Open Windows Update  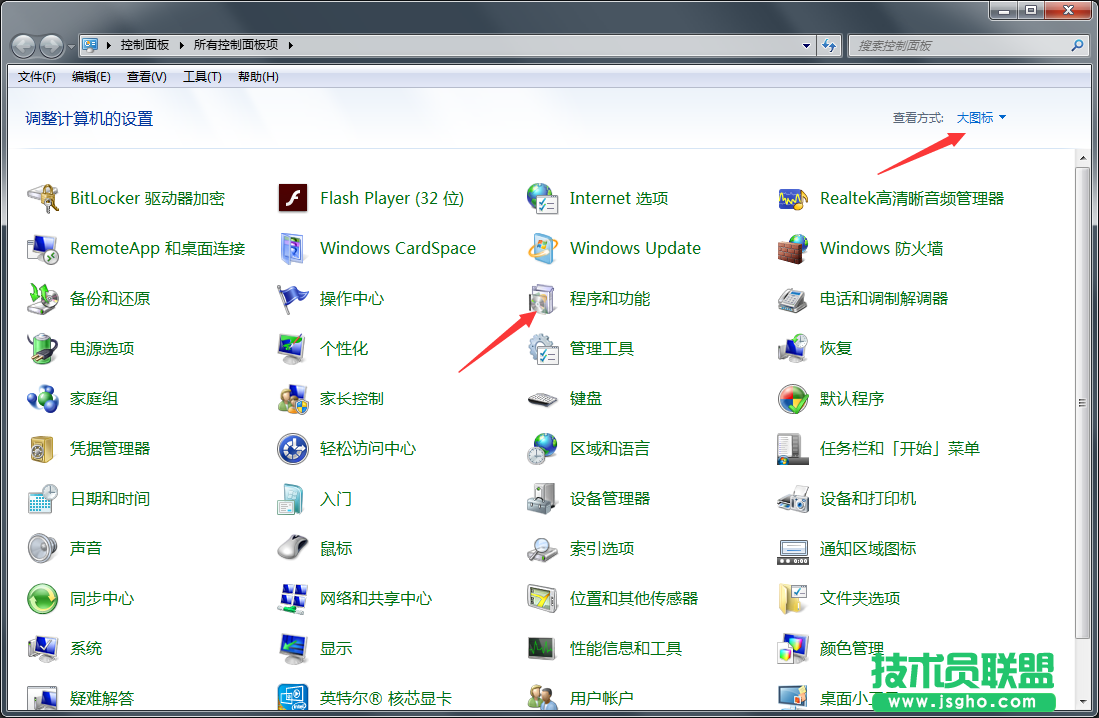click(x=634, y=248)
